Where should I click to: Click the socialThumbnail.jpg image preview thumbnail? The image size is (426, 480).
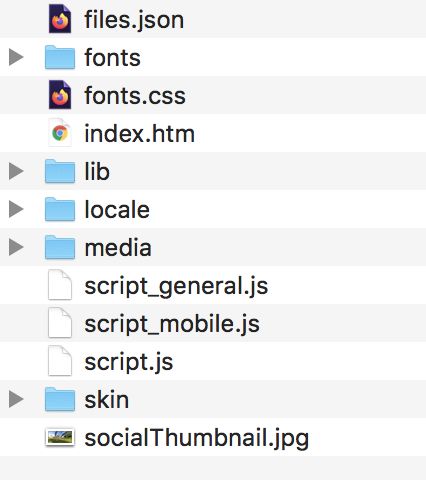tap(60, 437)
